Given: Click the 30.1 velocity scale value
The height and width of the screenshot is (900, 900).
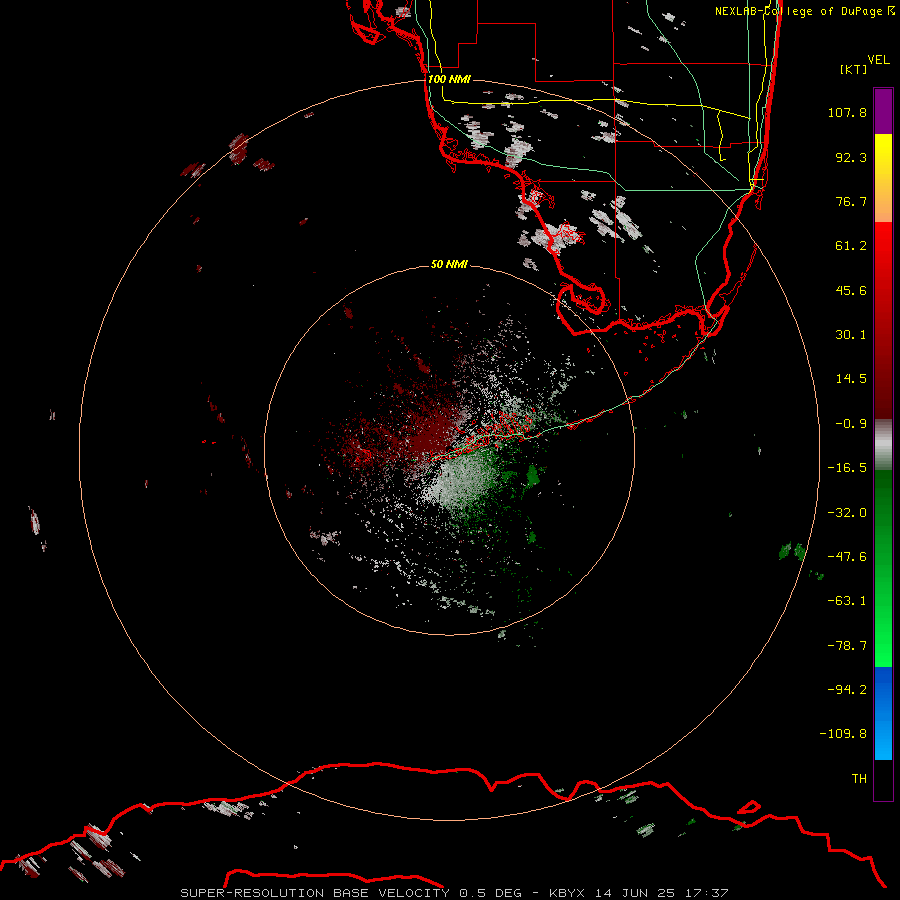Looking at the screenshot, I should (851, 335).
